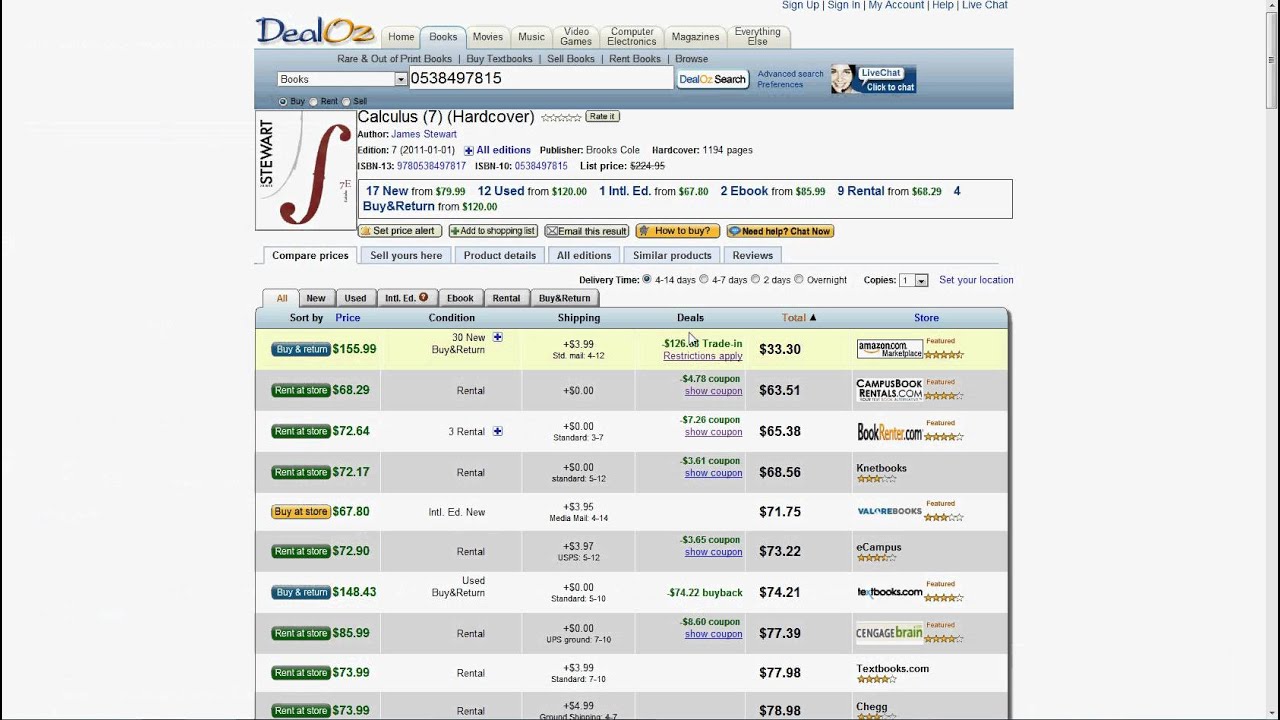
Task: Click the ISBN search input field
Action: point(541,78)
